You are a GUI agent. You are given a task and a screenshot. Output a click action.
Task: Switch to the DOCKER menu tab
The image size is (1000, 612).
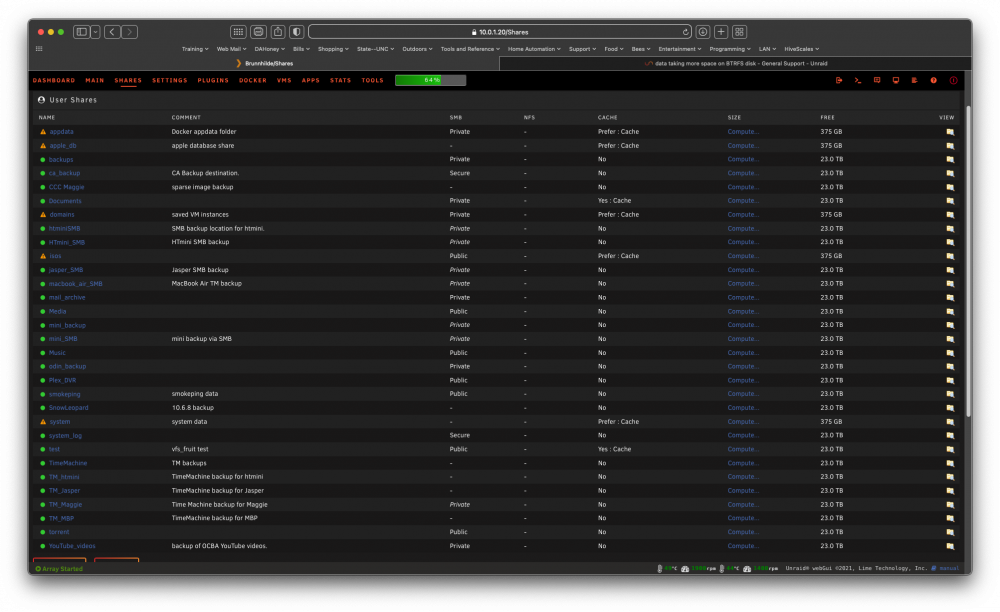point(253,80)
